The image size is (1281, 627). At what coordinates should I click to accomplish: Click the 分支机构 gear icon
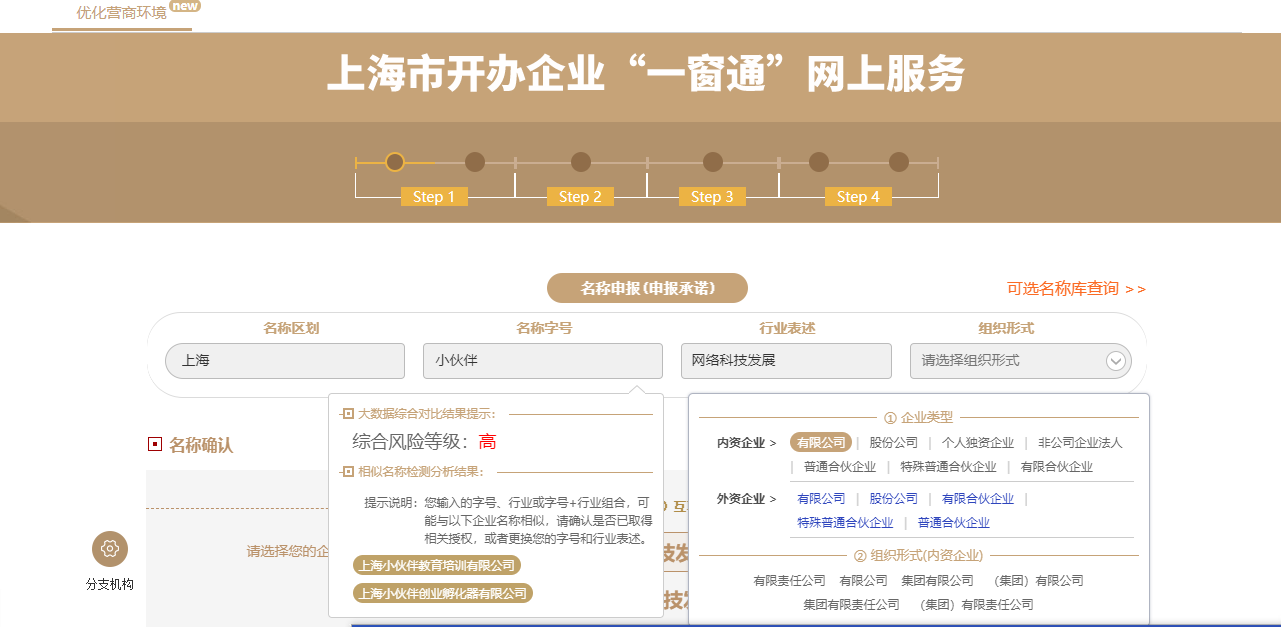pyautogui.click(x=108, y=549)
